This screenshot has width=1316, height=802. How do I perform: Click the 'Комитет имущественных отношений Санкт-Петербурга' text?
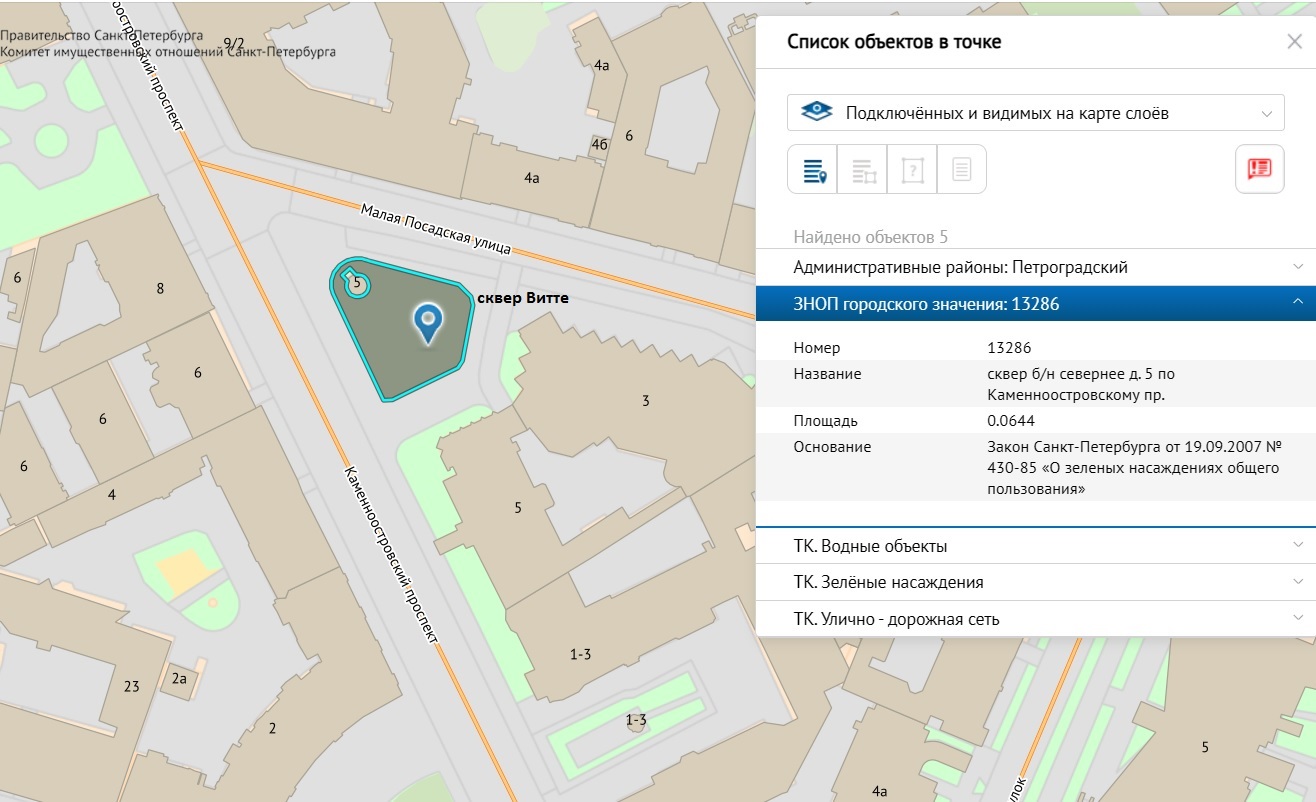coord(168,51)
